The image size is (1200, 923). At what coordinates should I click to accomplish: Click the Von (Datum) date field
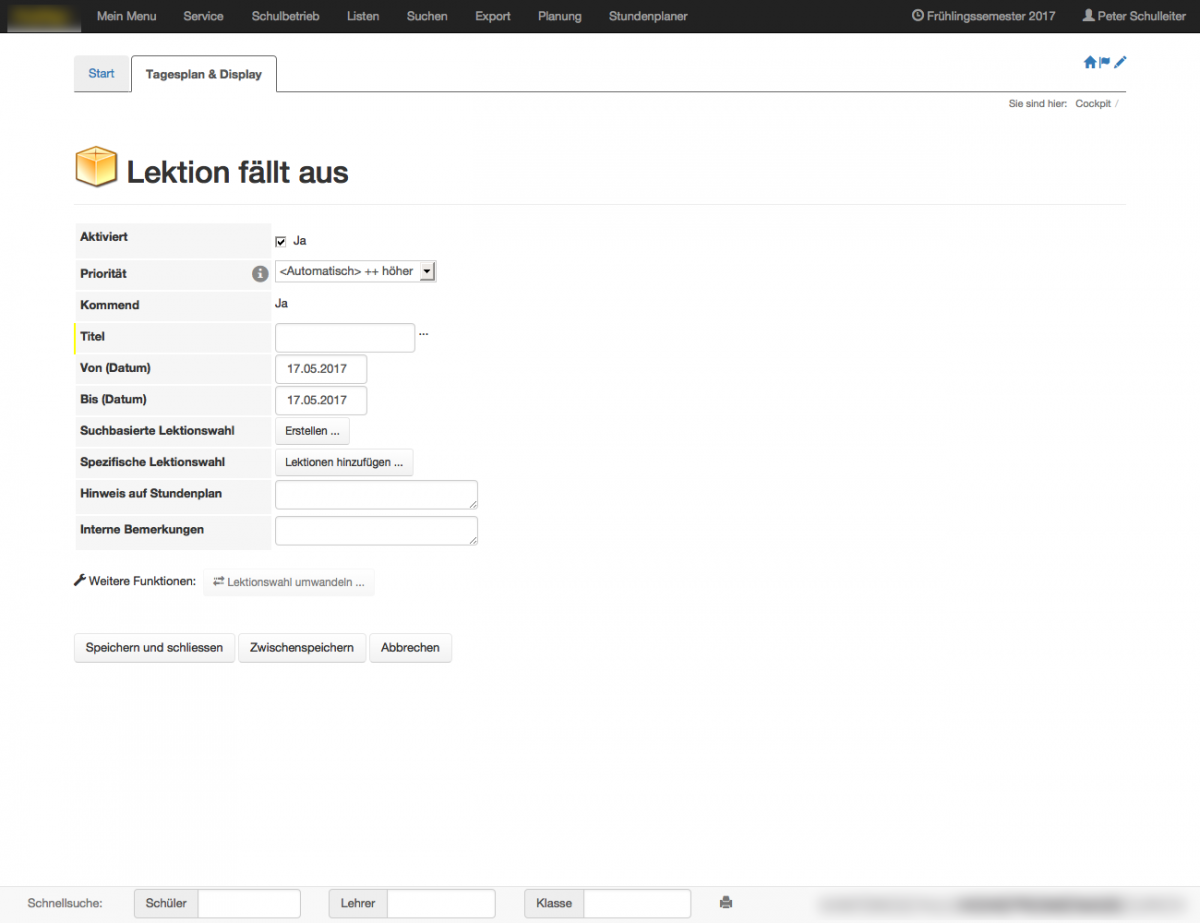click(321, 369)
